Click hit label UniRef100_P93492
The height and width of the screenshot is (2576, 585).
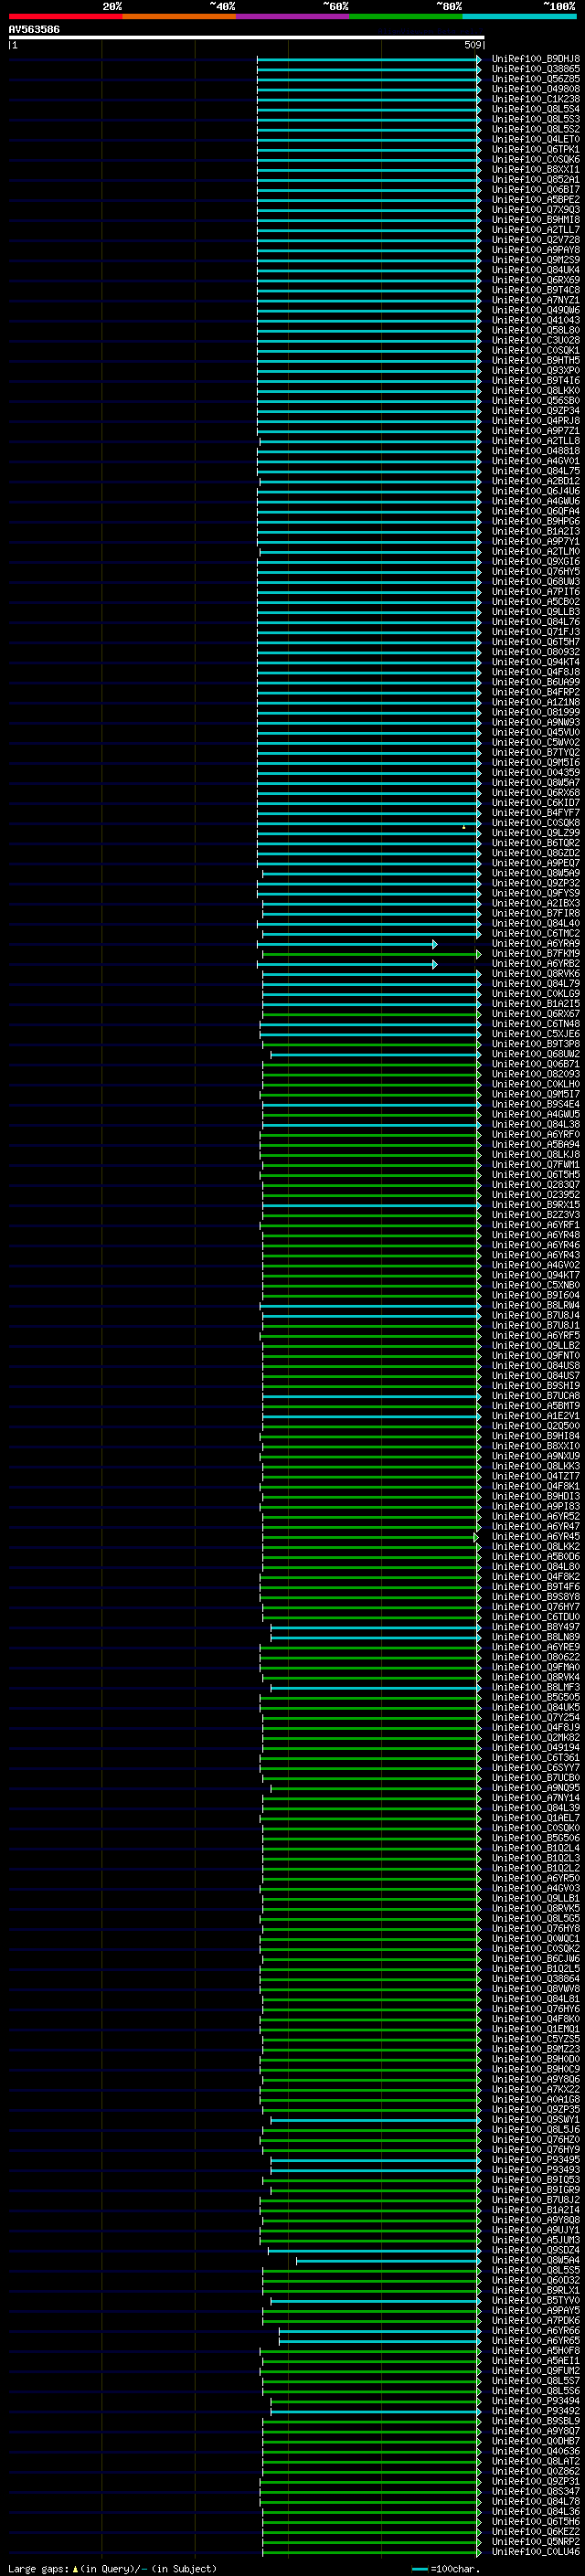(536, 2410)
